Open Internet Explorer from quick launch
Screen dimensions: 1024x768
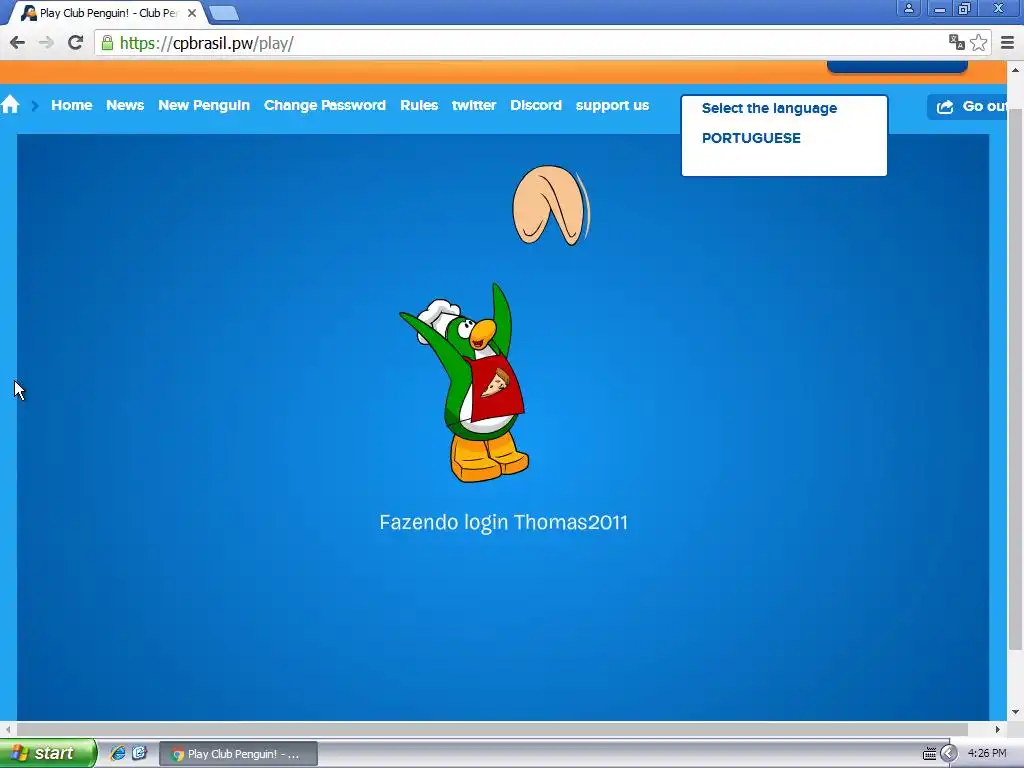click(x=117, y=753)
